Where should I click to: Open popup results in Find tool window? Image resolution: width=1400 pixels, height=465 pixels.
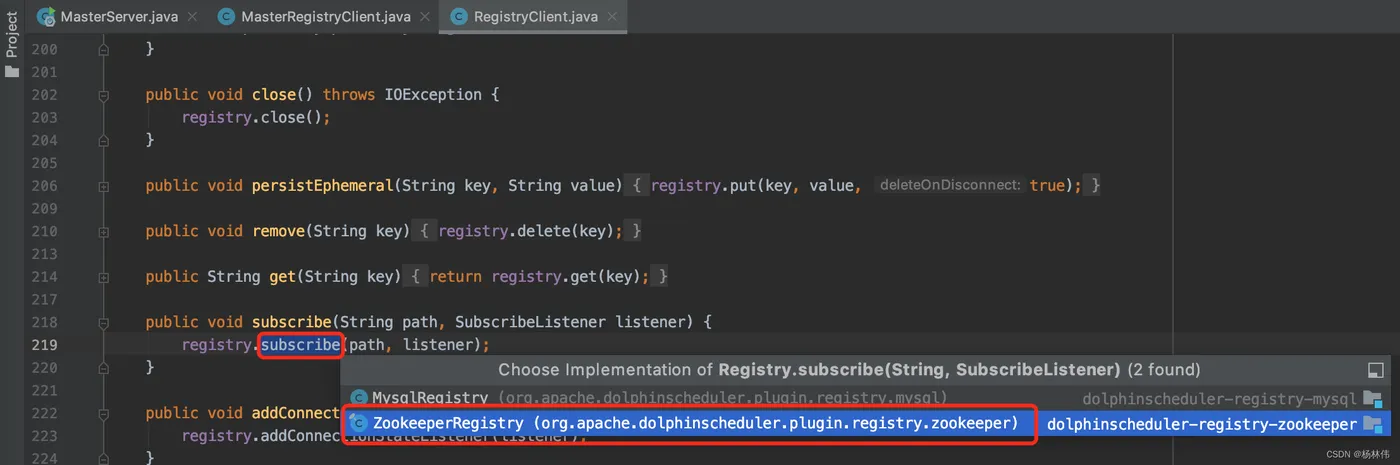(x=1375, y=370)
